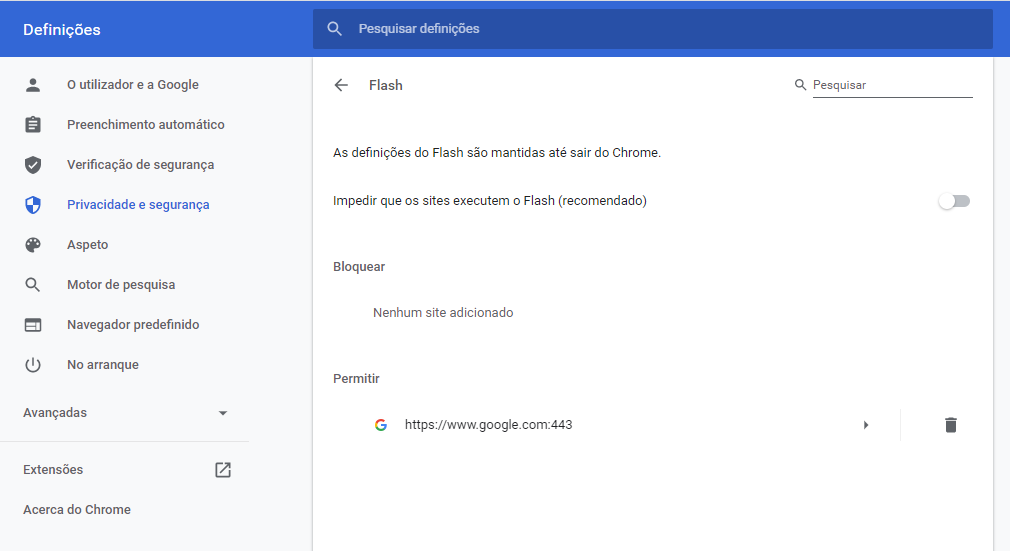
Task: Click the https://www.google.com:443 site entry text
Action: click(488, 425)
